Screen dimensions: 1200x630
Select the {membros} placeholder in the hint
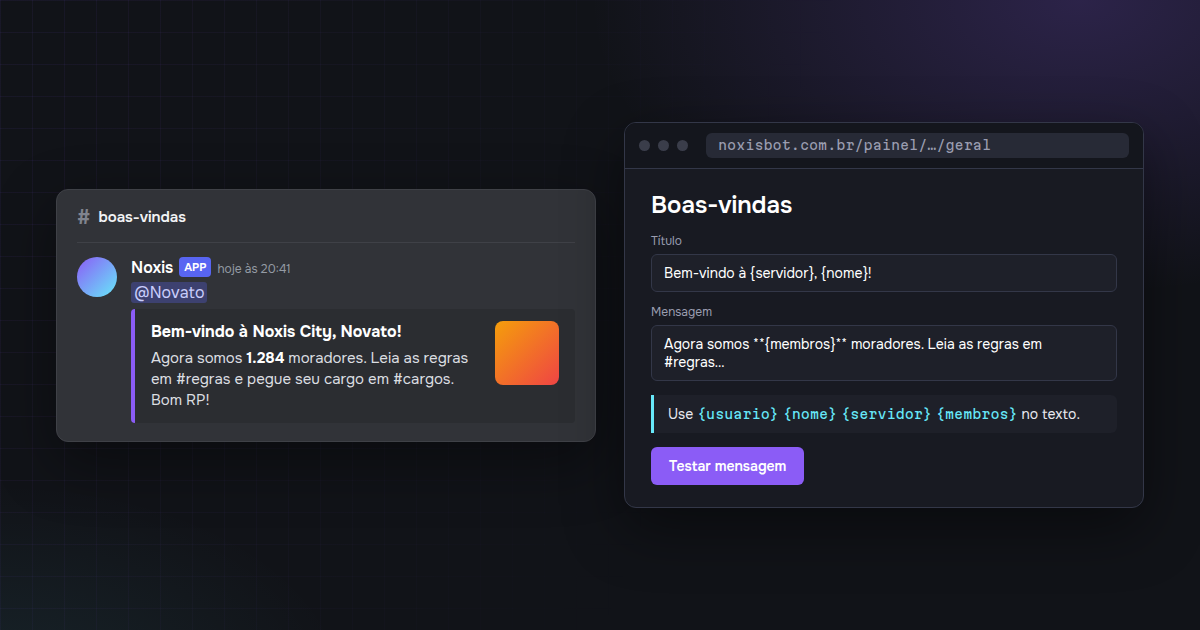click(x=977, y=414)
